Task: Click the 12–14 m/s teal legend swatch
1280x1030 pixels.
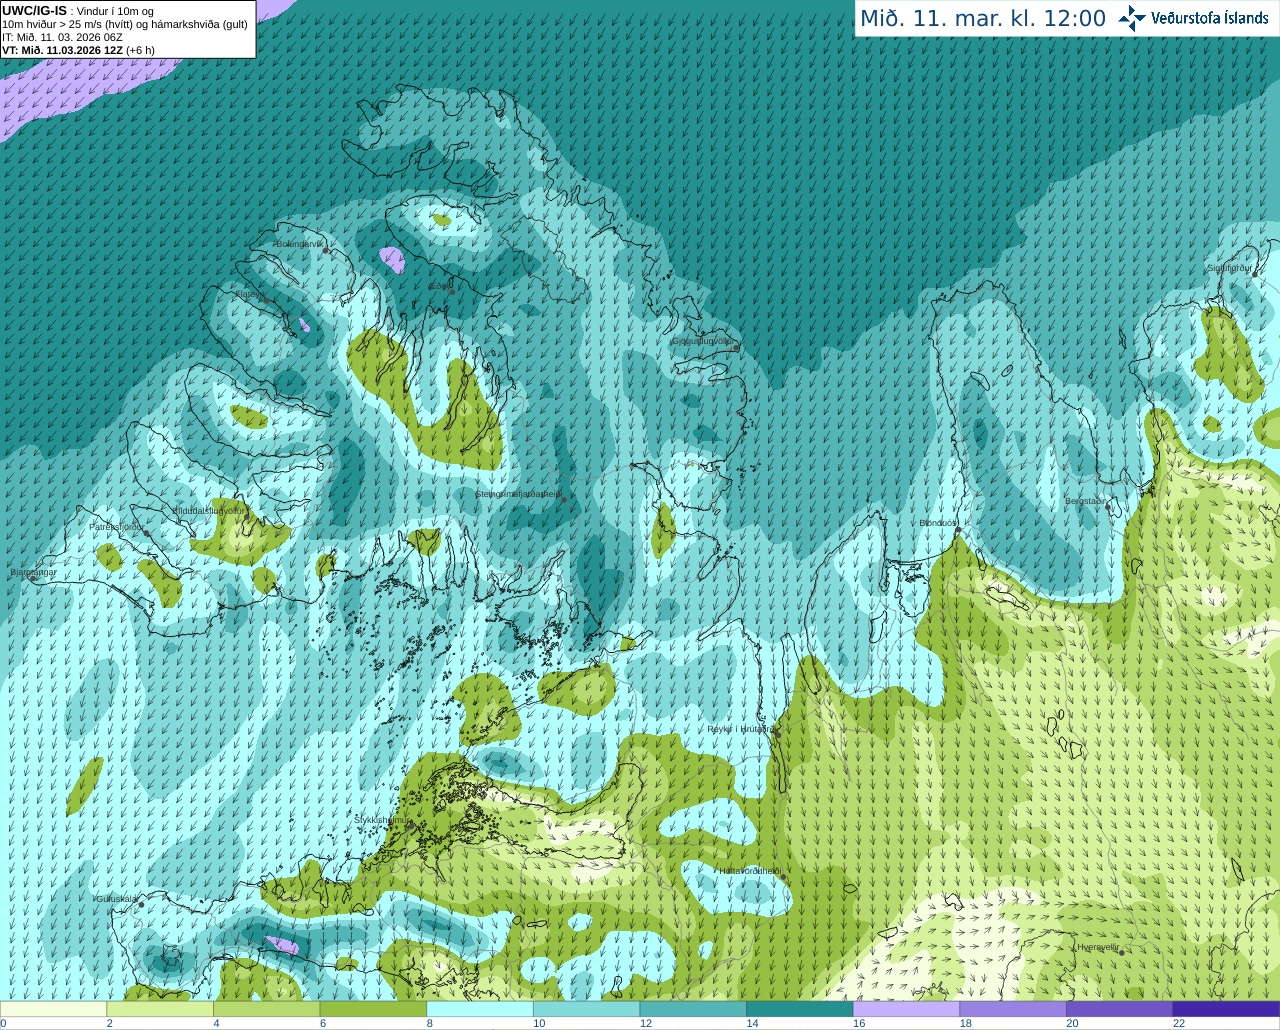Action: tap(693, 1009)
